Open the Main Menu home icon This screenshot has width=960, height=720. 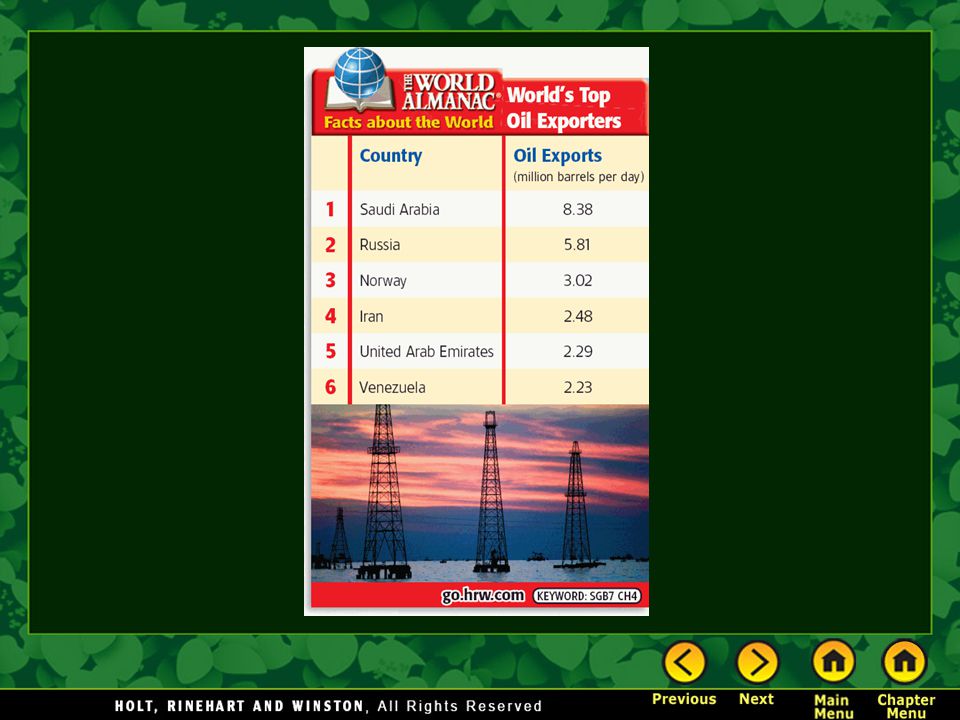point(833,662)
